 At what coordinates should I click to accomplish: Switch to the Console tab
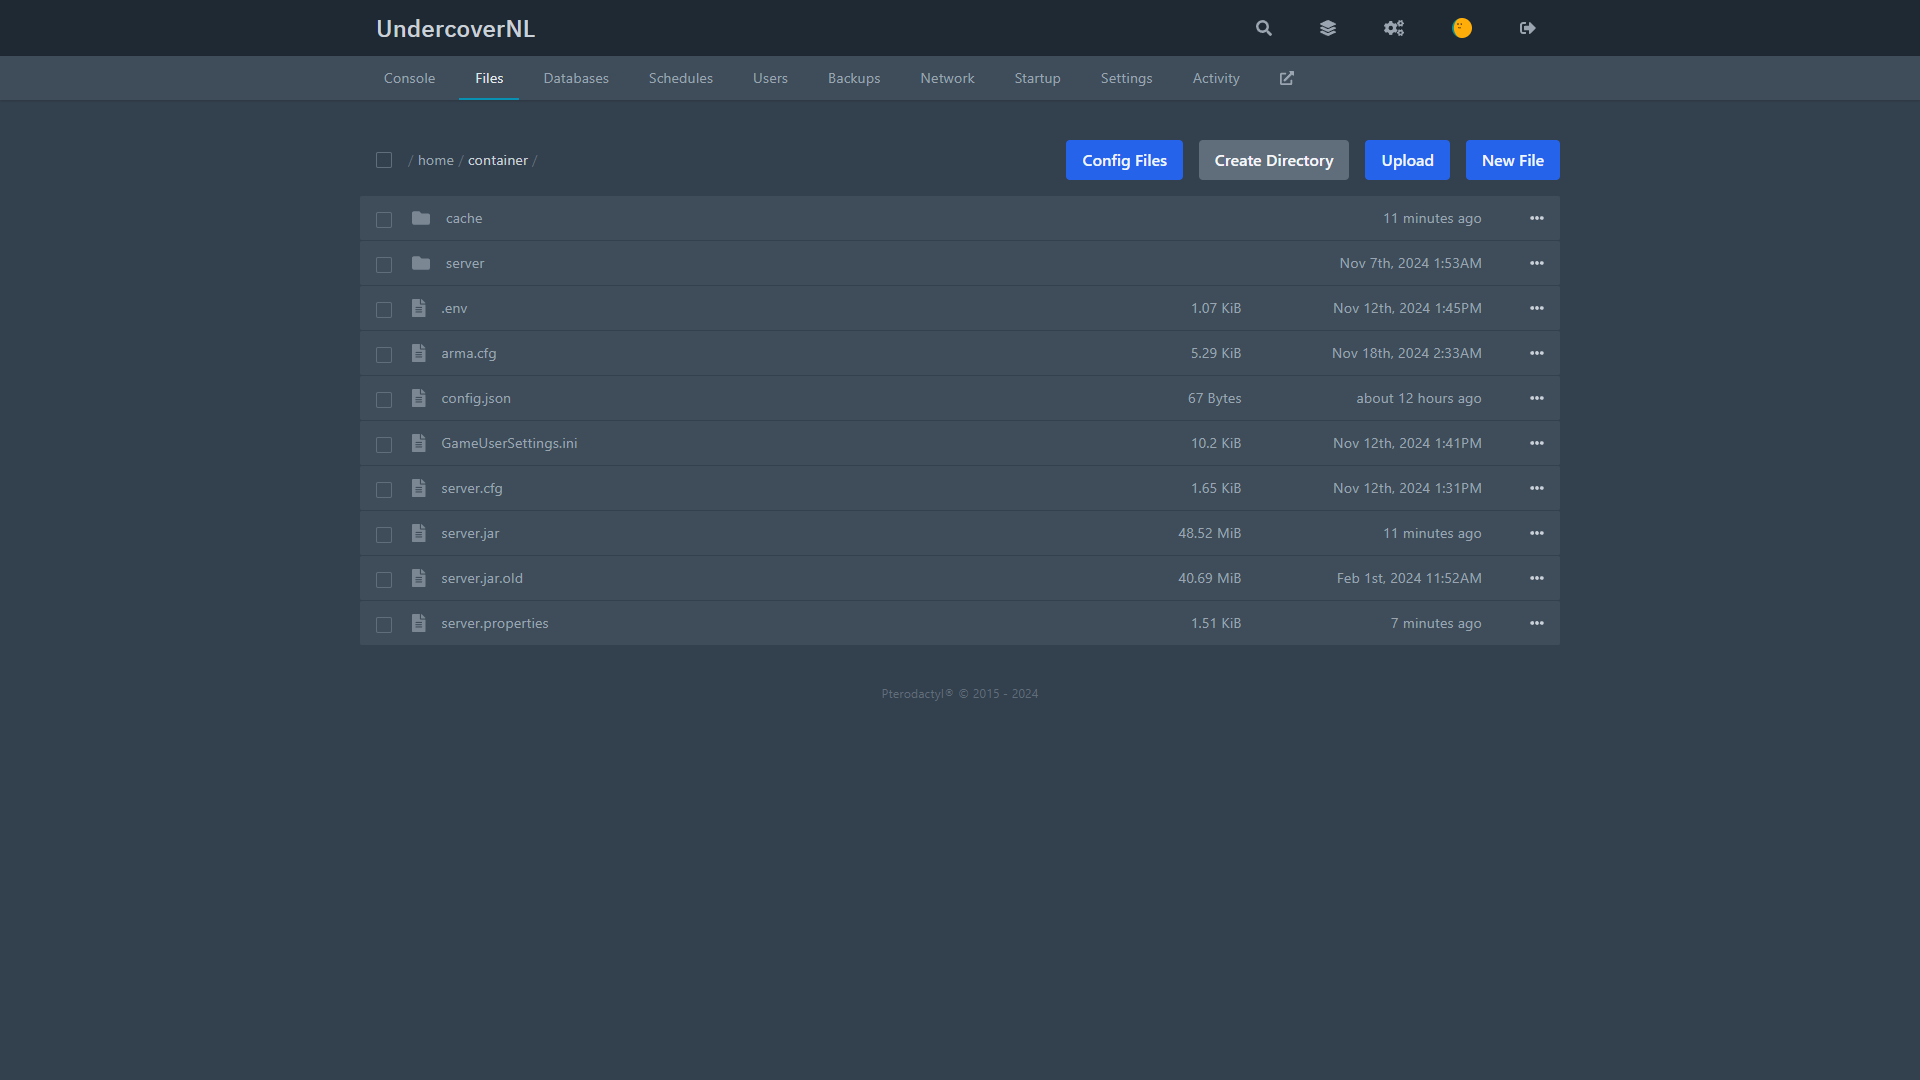(409, 78)
